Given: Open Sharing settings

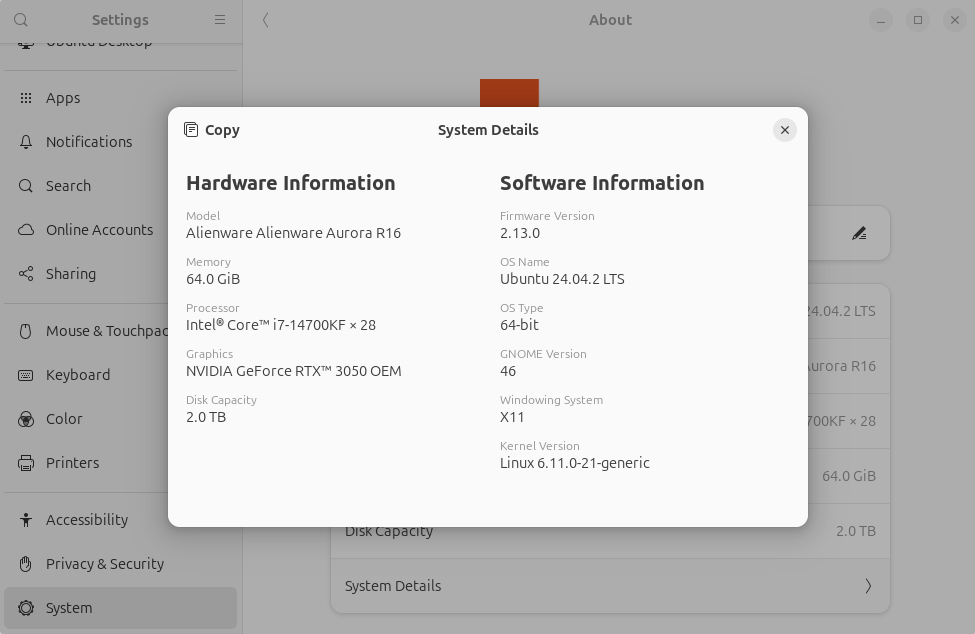Looking at the screenshot, I should pyautogui.click(x=121, y=274).
